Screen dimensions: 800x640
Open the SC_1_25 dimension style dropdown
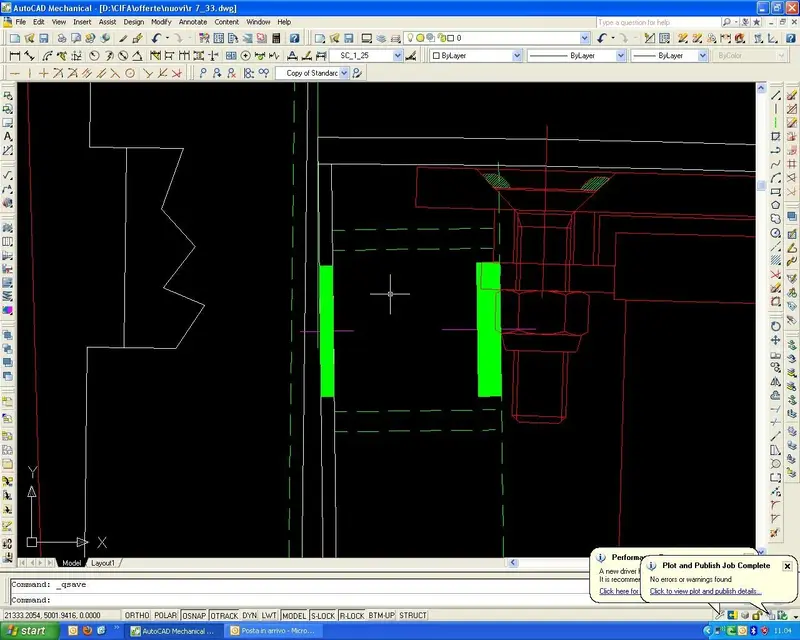pyautogui.click(x=397, y=56)
